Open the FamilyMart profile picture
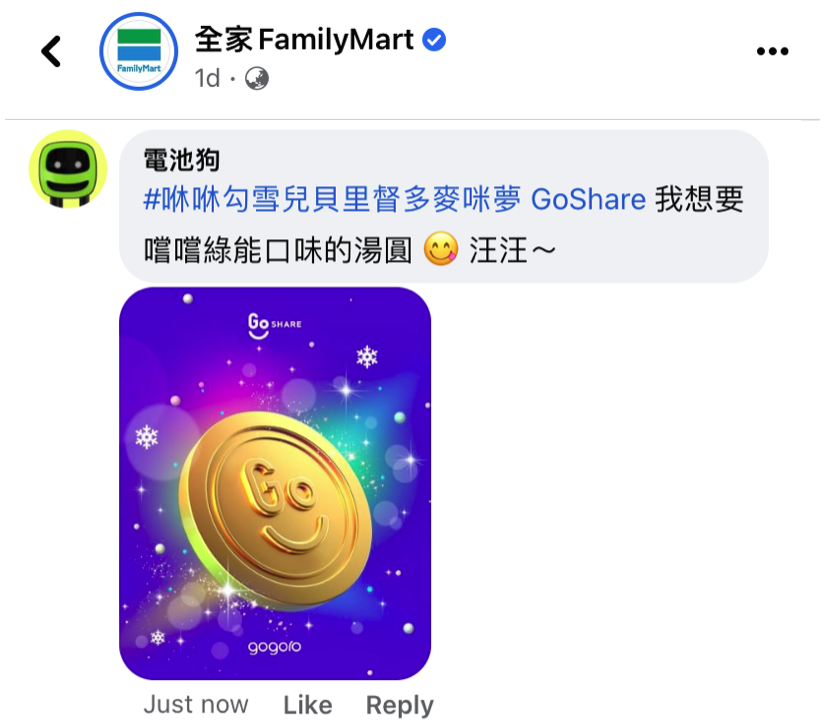Image resolution: width=828 pixels, height=722 pixels. click(139, 51)
